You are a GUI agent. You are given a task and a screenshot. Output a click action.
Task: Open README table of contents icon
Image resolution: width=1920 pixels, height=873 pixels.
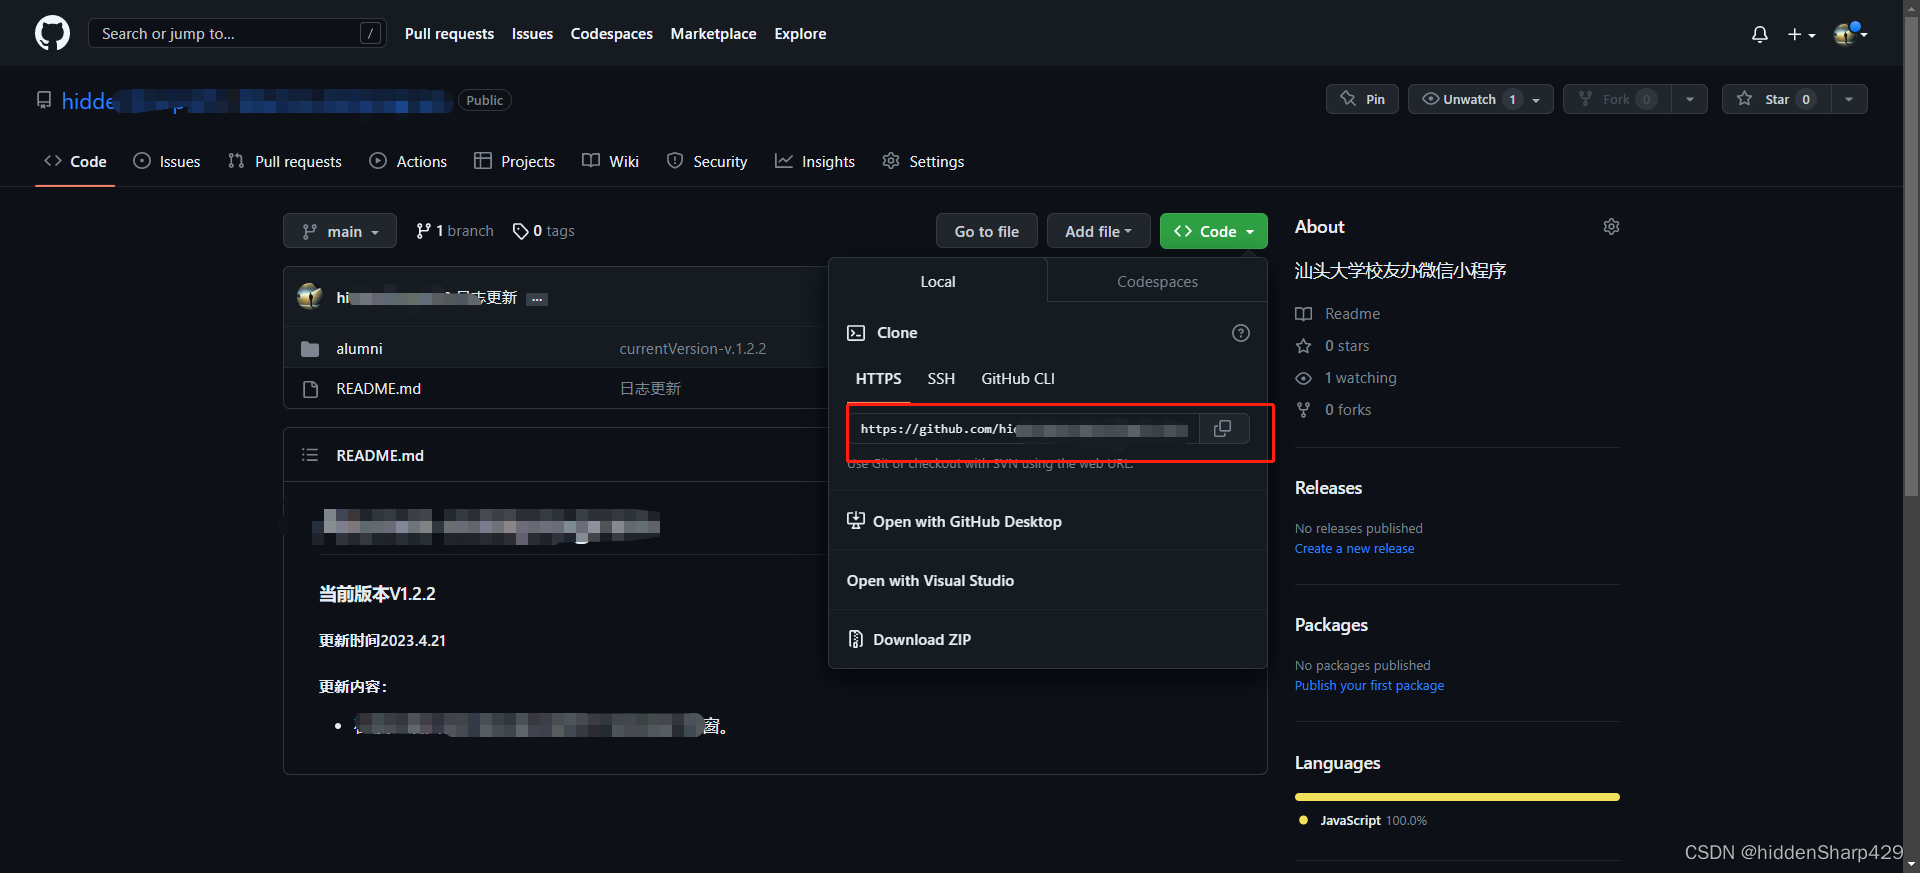tap(310, 455)
